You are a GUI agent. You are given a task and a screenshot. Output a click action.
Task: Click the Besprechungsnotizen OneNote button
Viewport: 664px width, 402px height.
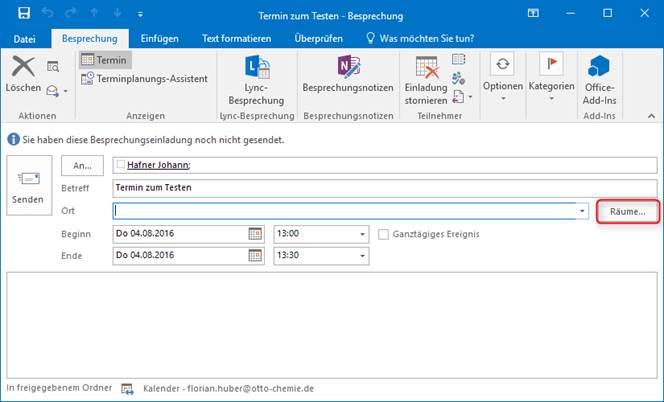pyautogui.click(x=348, y=75)
